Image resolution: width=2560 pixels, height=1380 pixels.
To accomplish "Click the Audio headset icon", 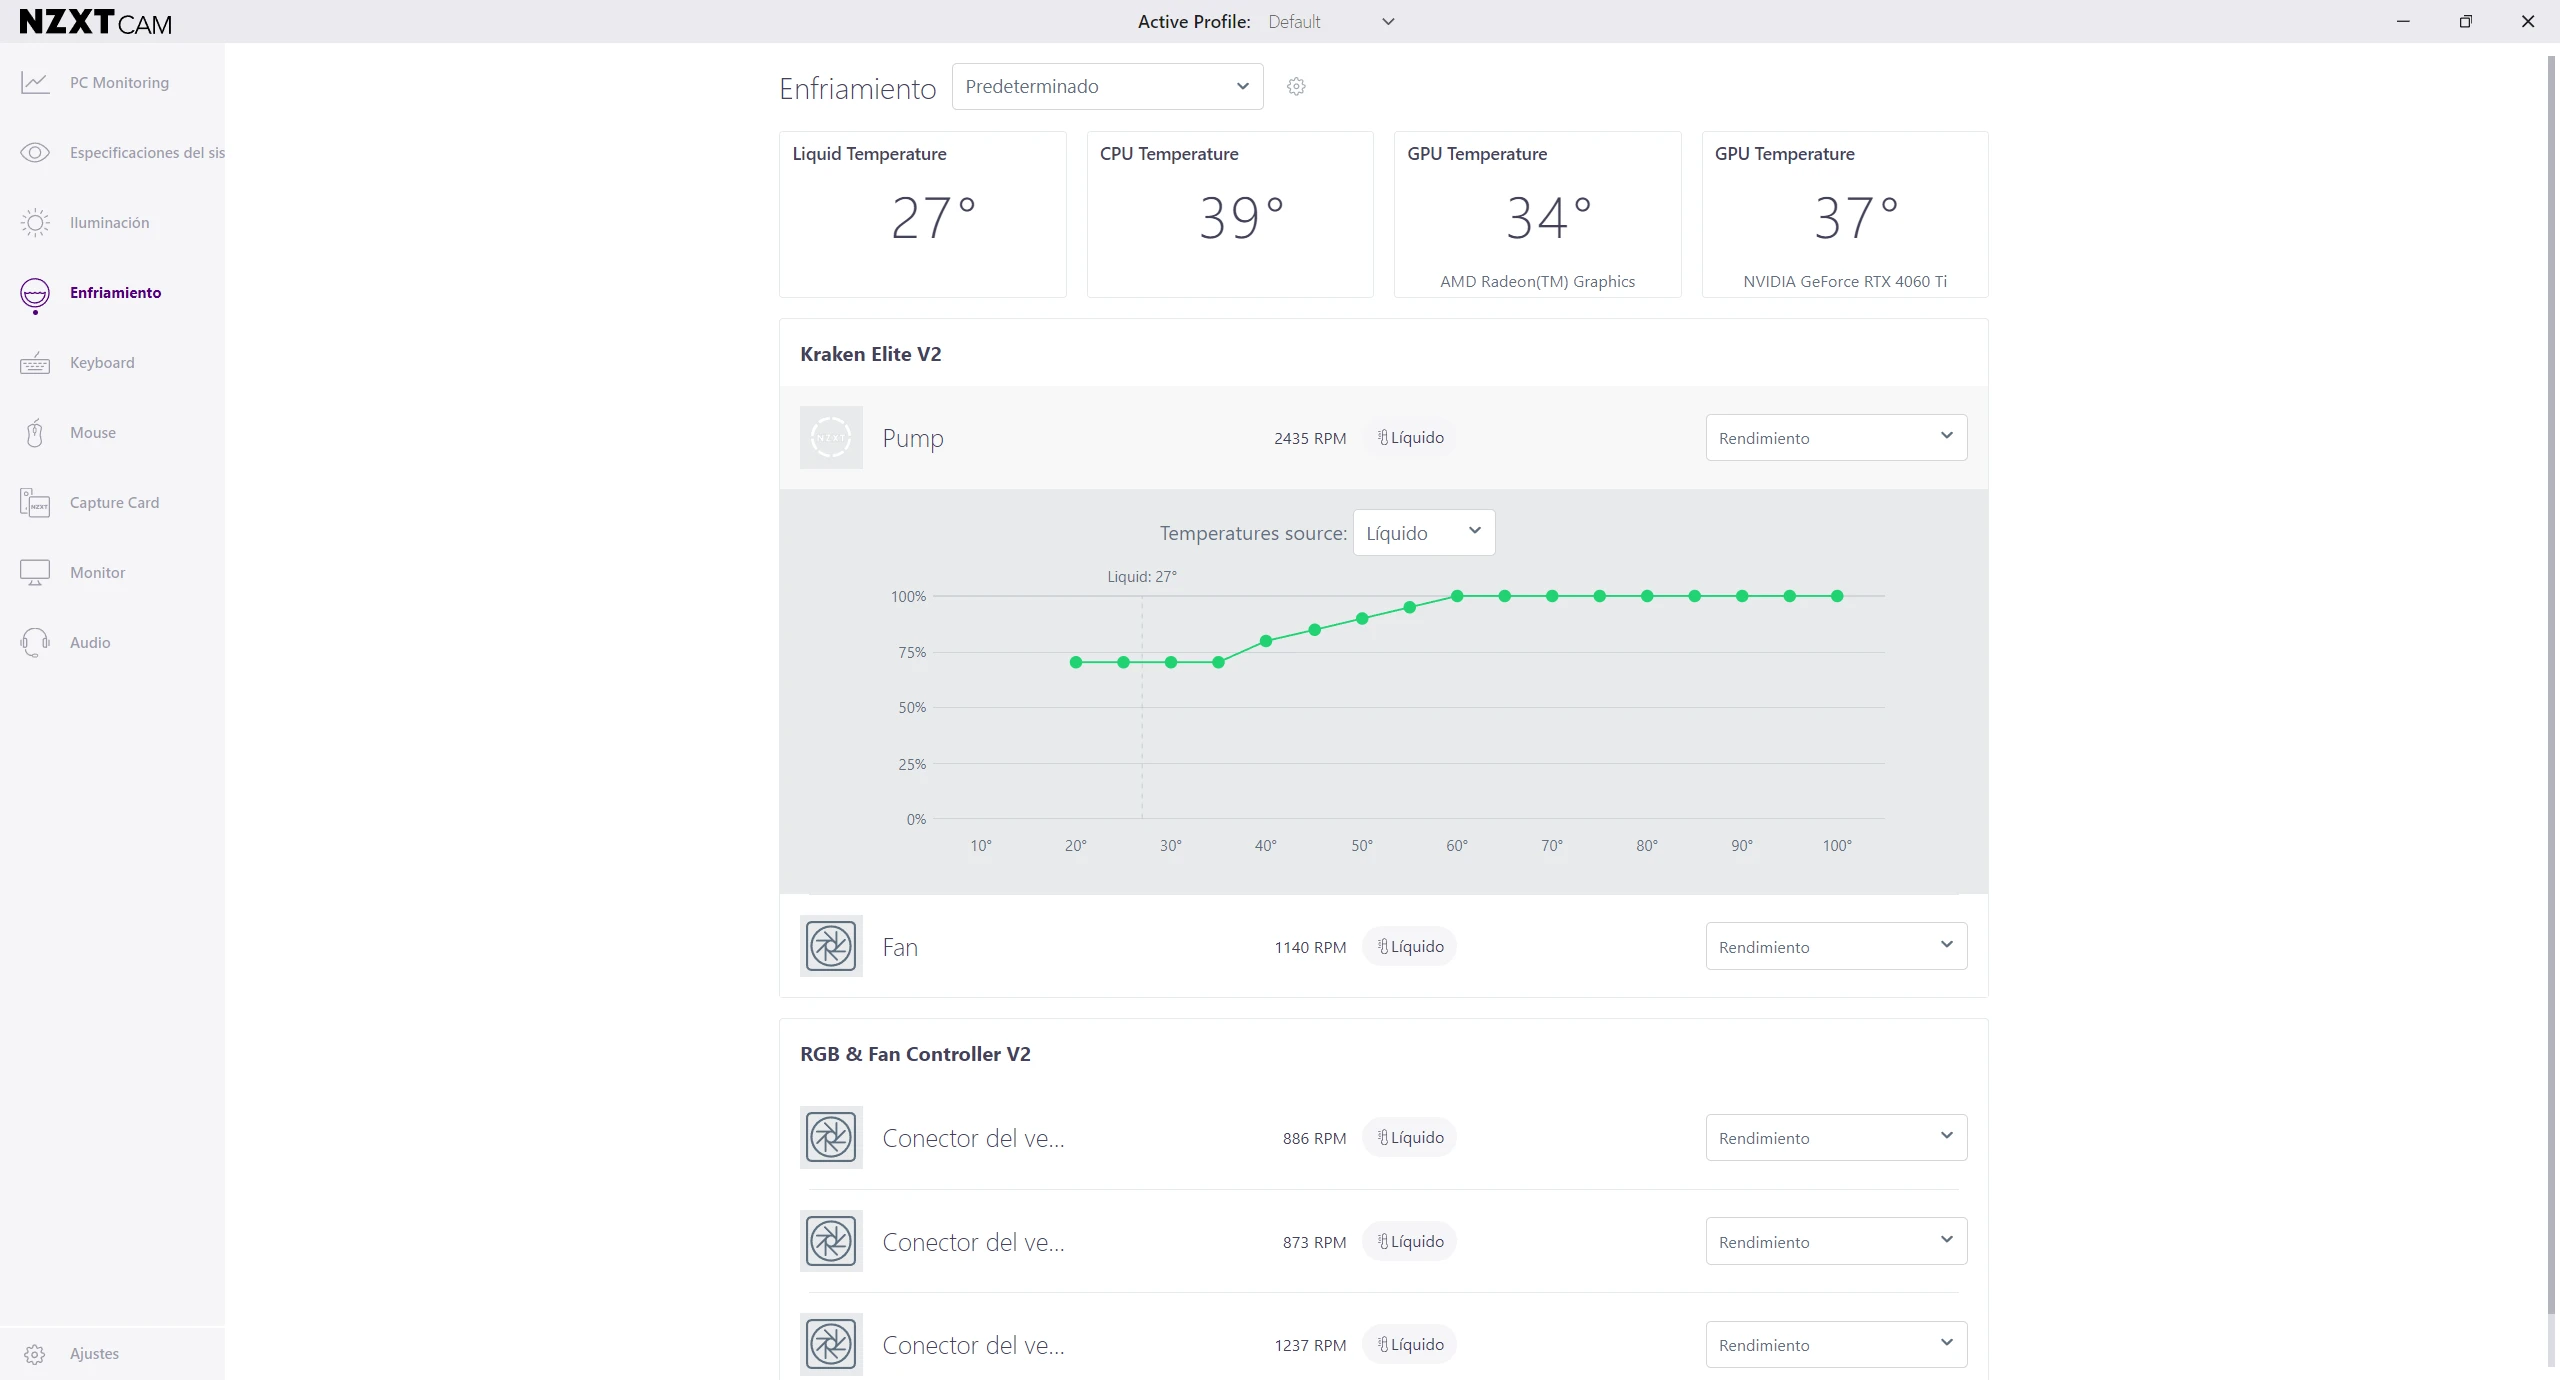I will coord(35,643).
